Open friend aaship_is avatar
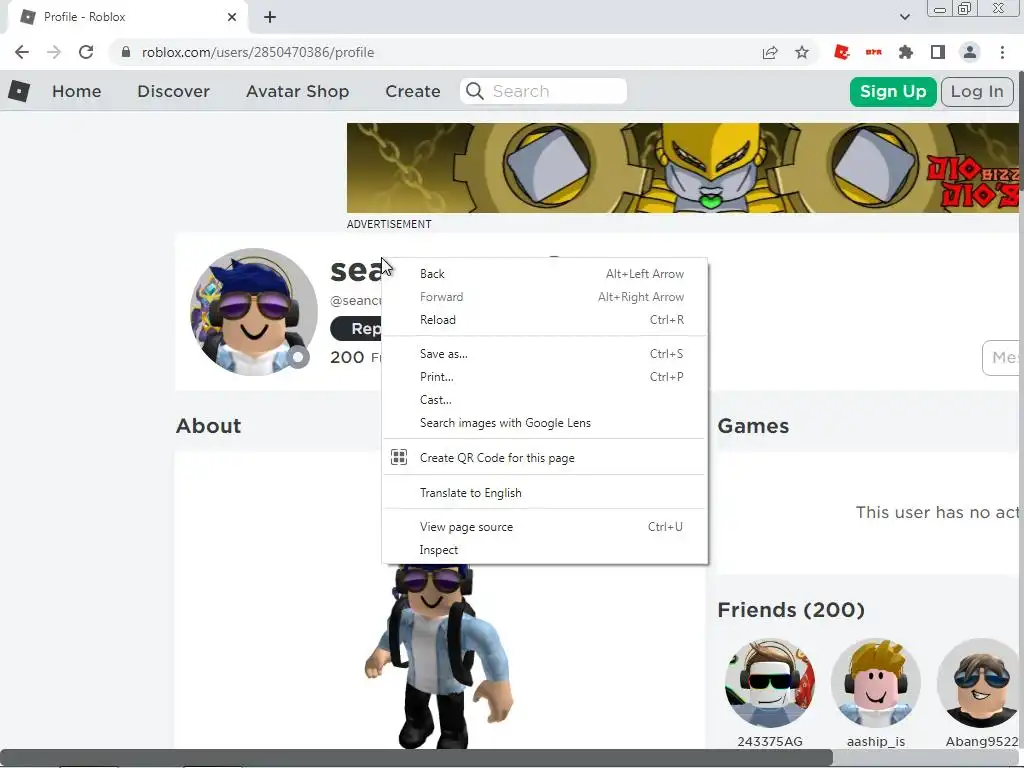The image size is (1024, 768). 876,683
